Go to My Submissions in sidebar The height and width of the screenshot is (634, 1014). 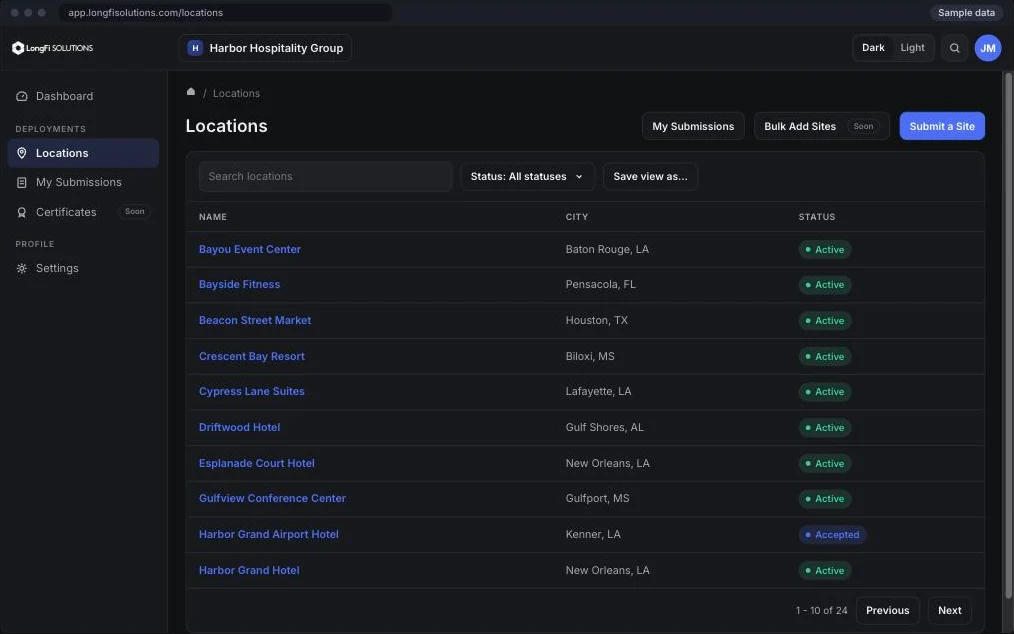[x=83, y=182]
